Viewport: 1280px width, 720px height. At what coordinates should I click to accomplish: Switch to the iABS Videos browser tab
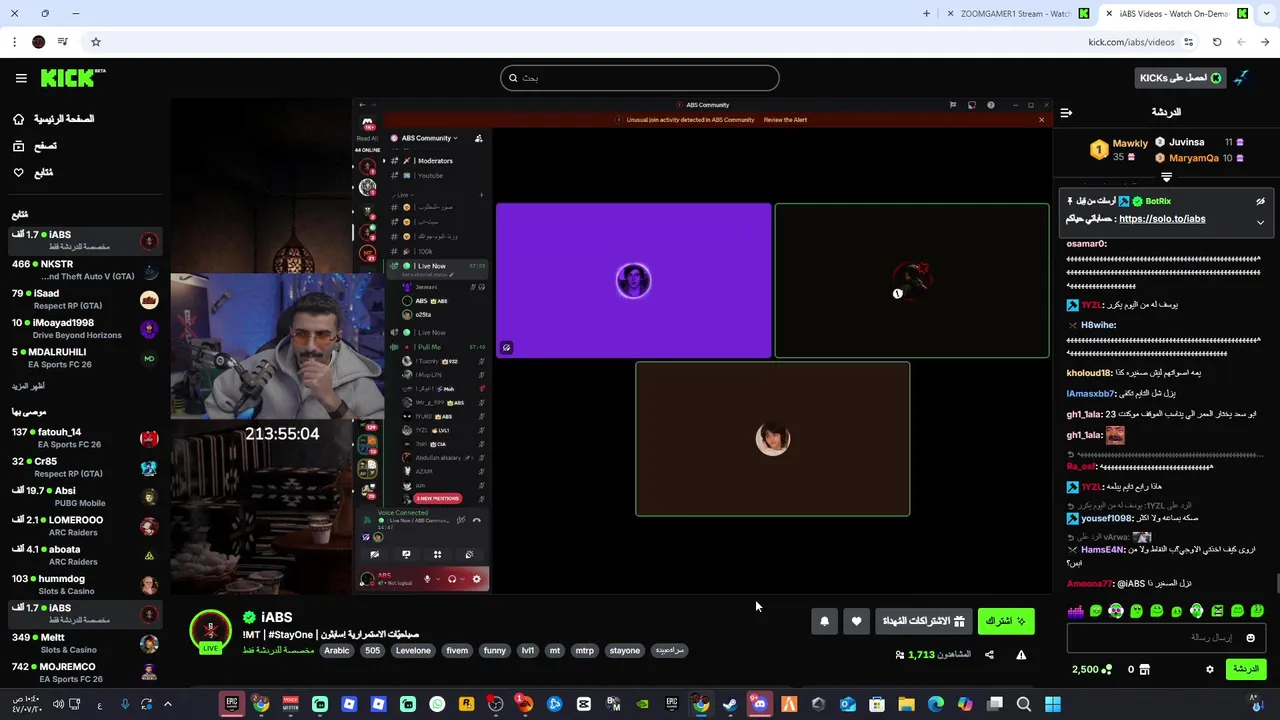pyautogui.click(x=1178, y=14)
